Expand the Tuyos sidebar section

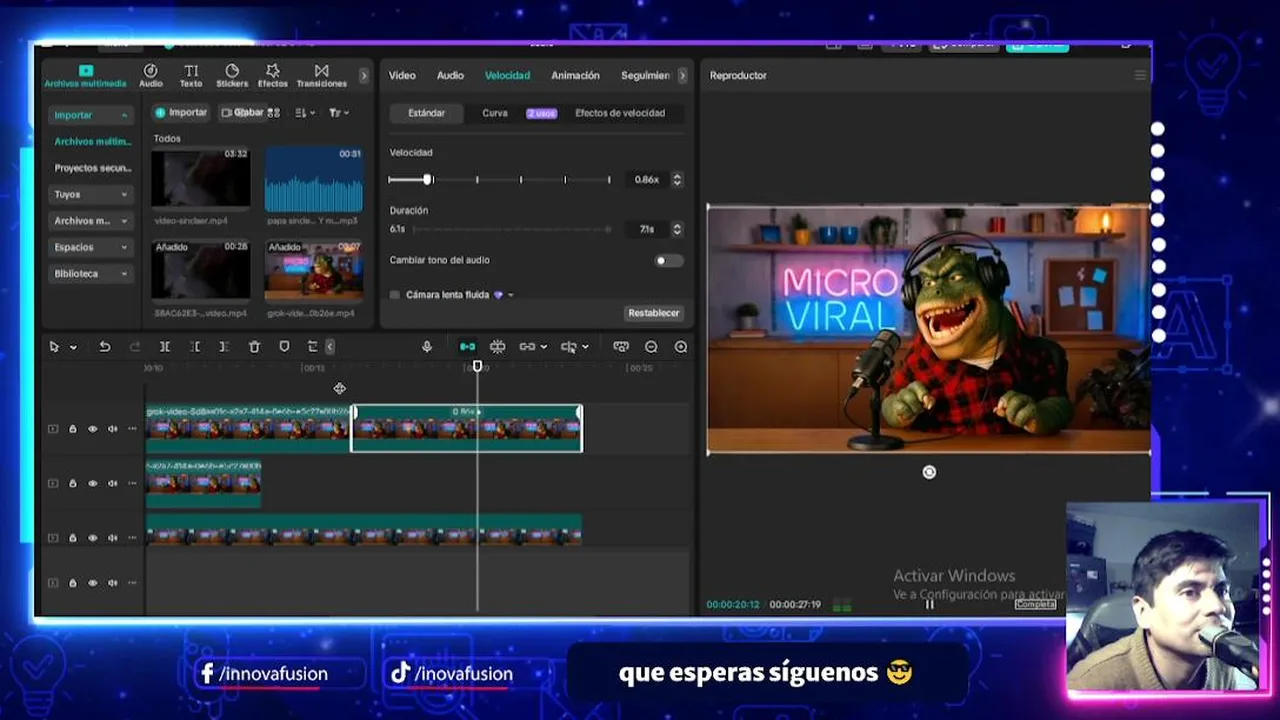[x=90, y=194]
